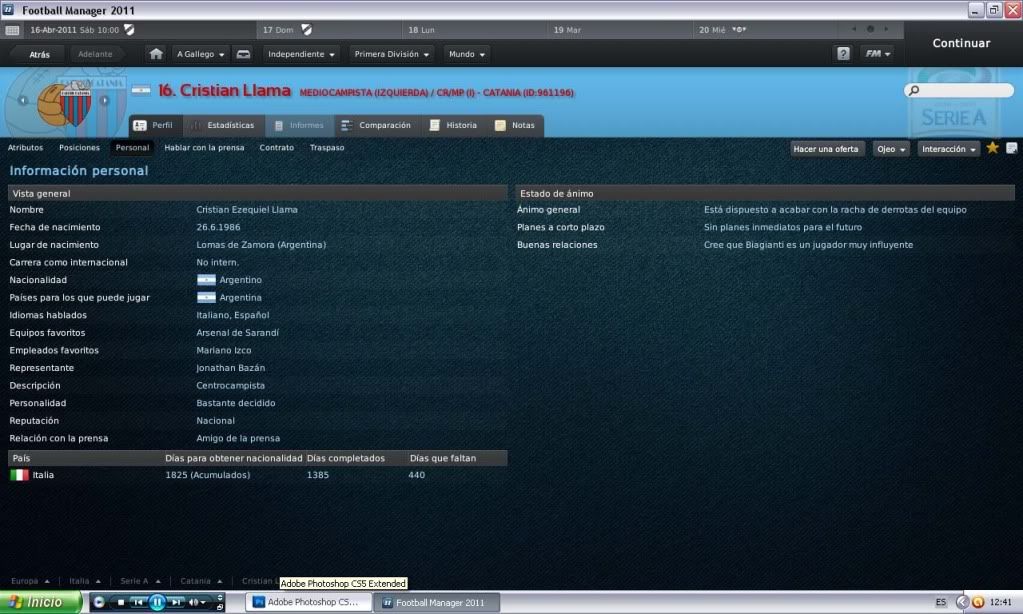1023x614 pixels.
Task: Open the Posiciones sub-tab
Action: [x=80, y=147]
